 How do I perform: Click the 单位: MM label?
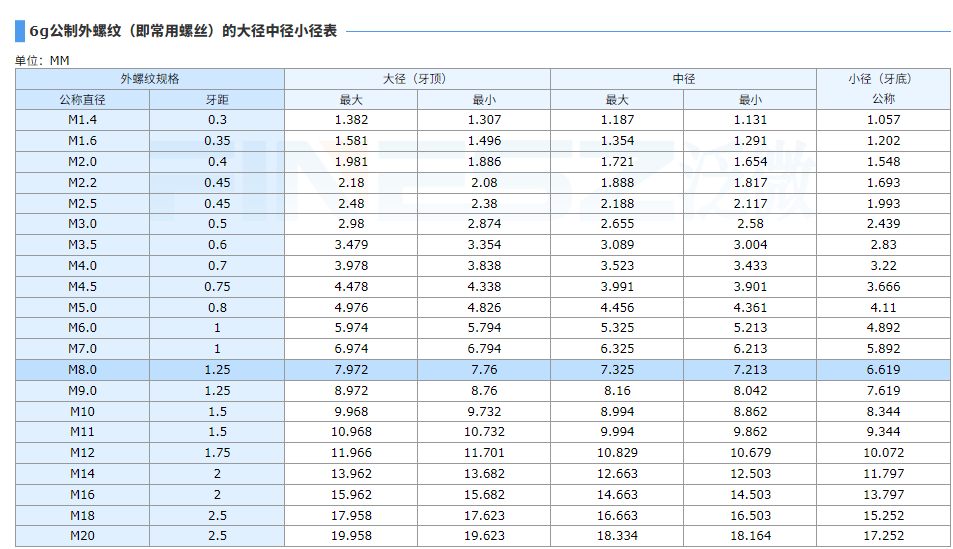pyautogui.click(x=42, y=60)
